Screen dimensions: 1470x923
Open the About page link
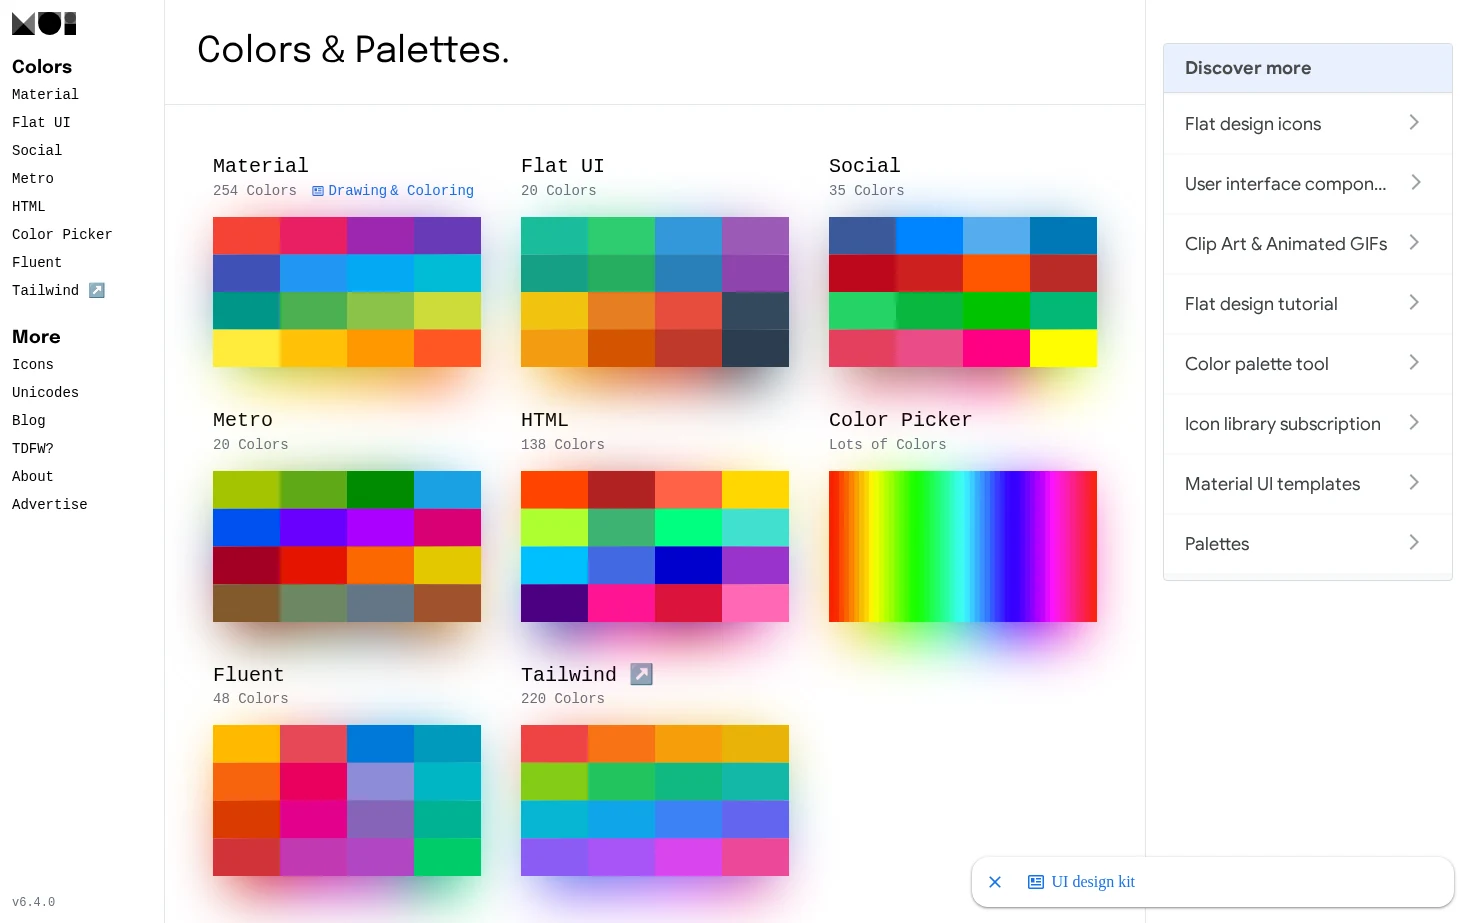(x=33, y=476)
